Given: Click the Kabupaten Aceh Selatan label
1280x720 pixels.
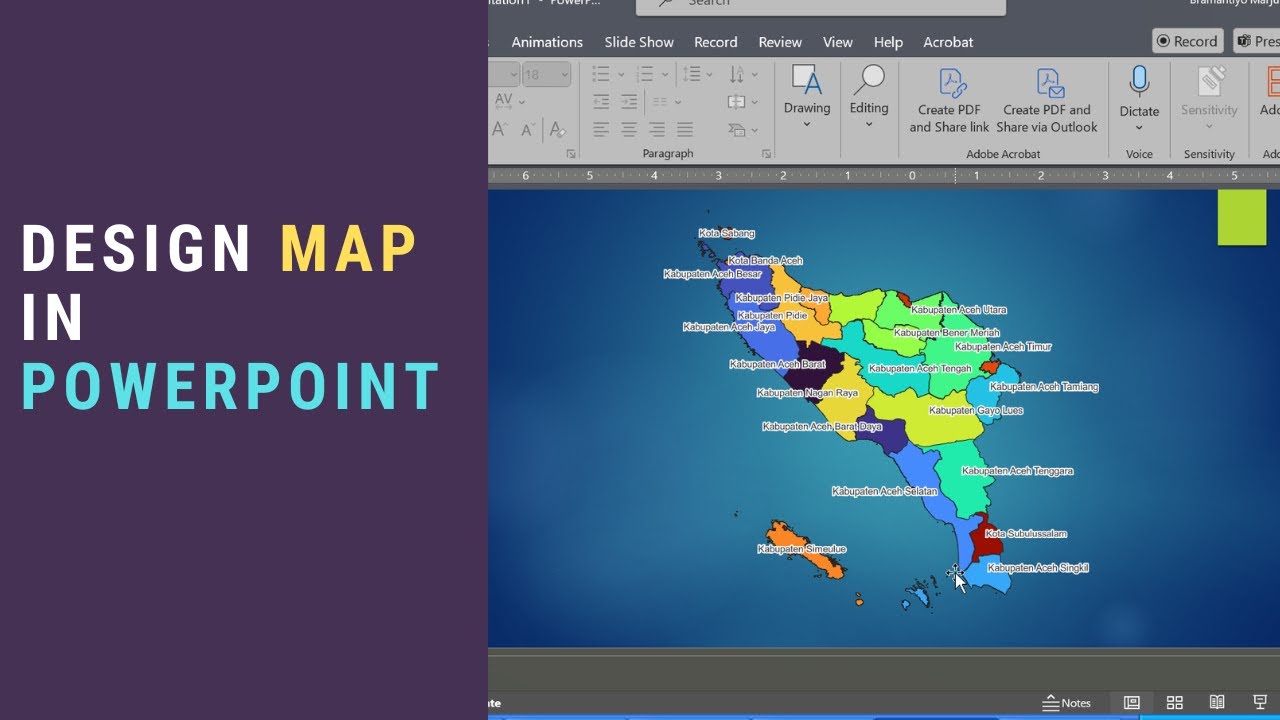Looking at the screenshot, I should [x=884, y=491].
